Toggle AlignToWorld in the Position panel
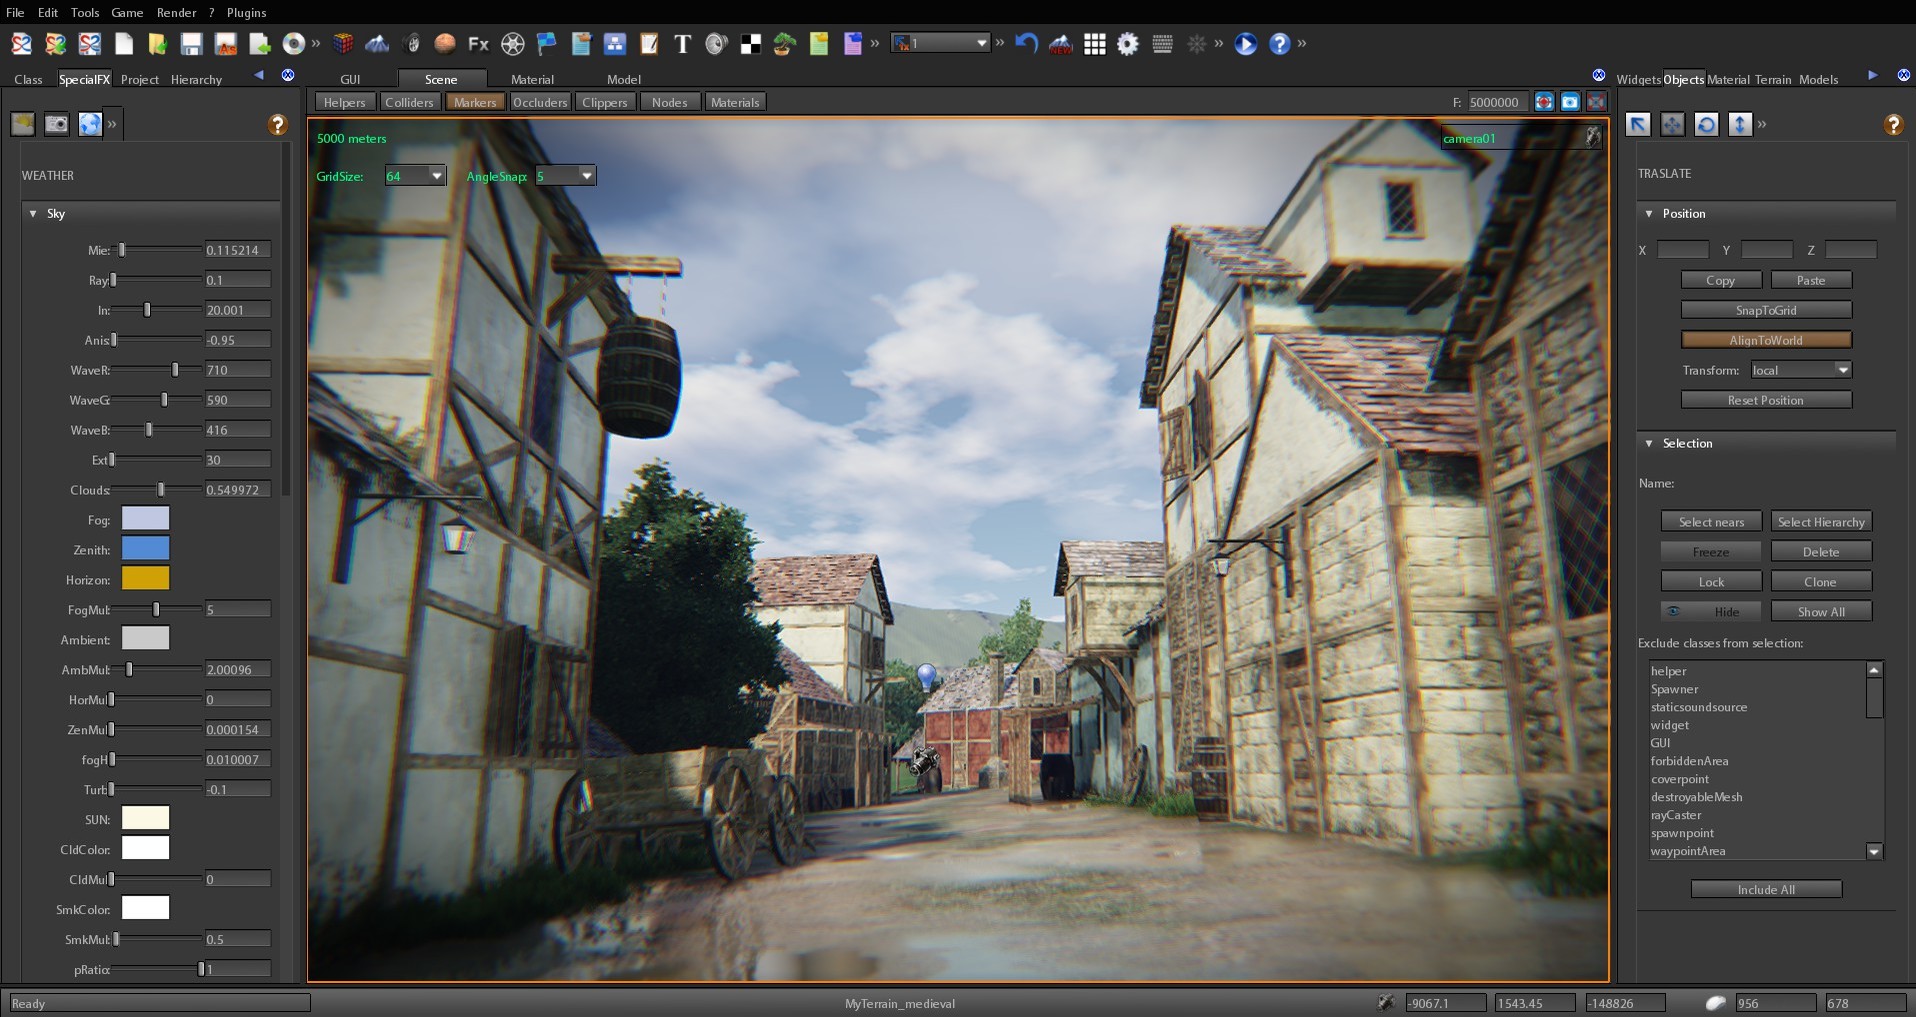The image size is (1916, 1017). pos(1767,340)
